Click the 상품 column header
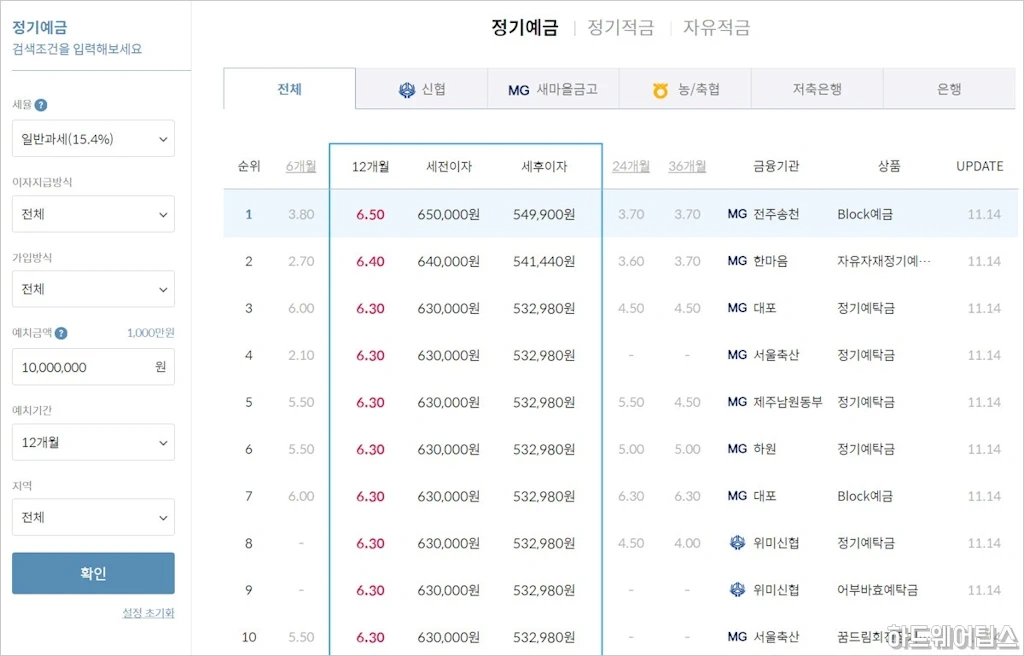 [889, 167]
